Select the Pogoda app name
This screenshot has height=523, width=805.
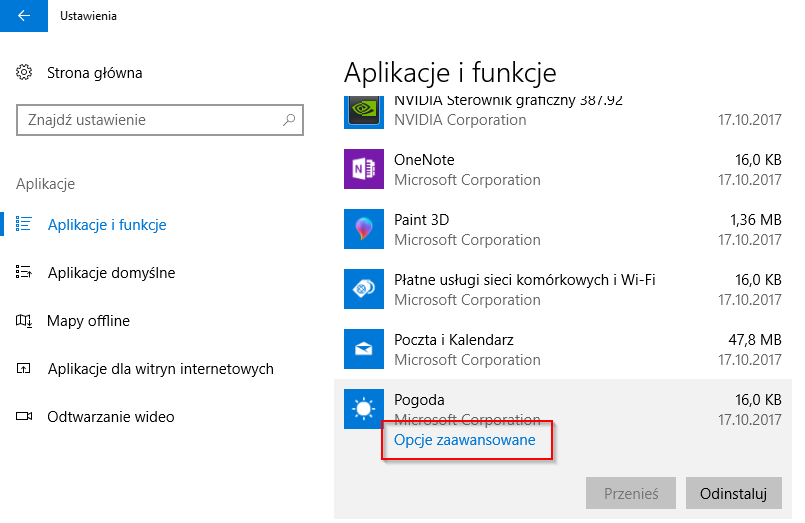[419, 400]
